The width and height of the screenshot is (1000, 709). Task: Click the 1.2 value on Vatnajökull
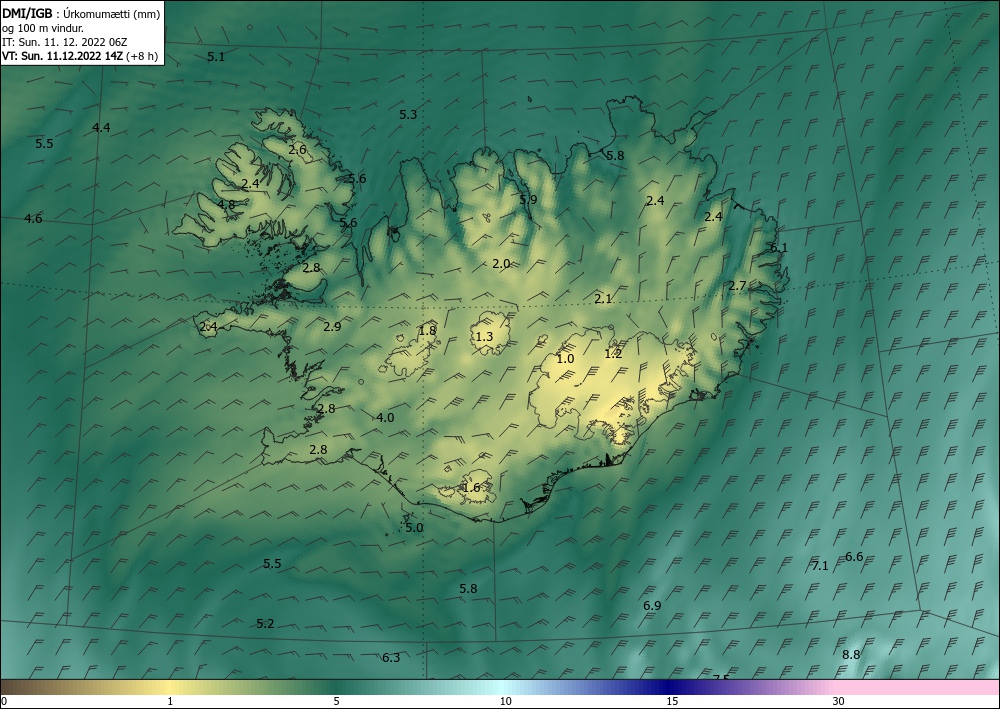point(614,353)
